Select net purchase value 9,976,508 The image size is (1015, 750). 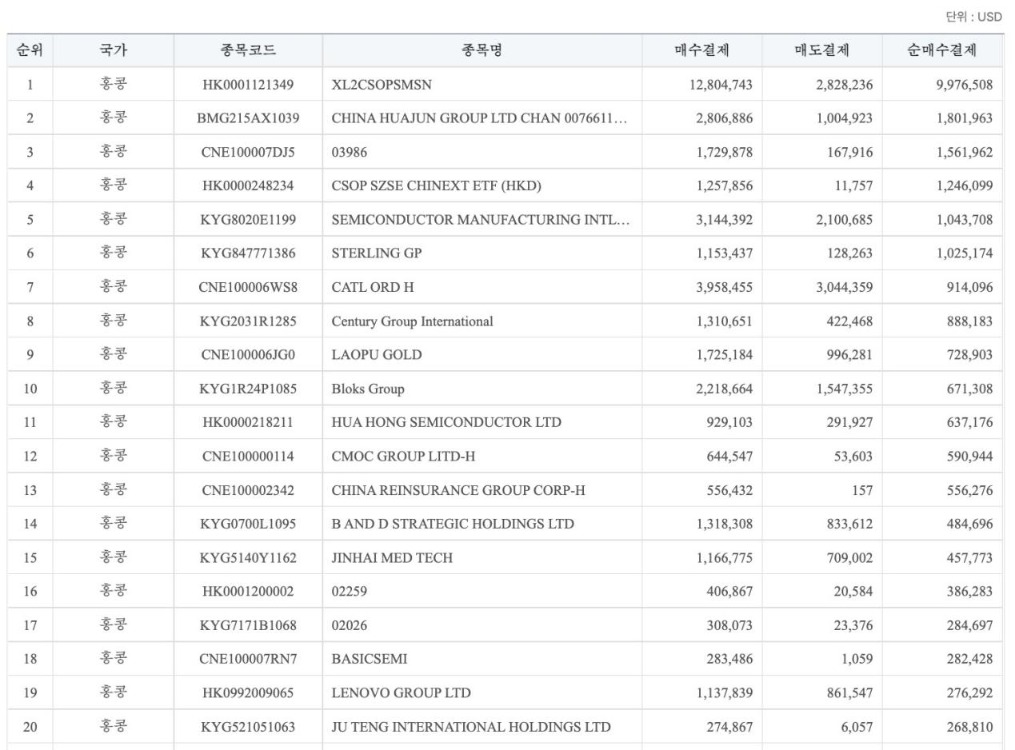(964, 85)
